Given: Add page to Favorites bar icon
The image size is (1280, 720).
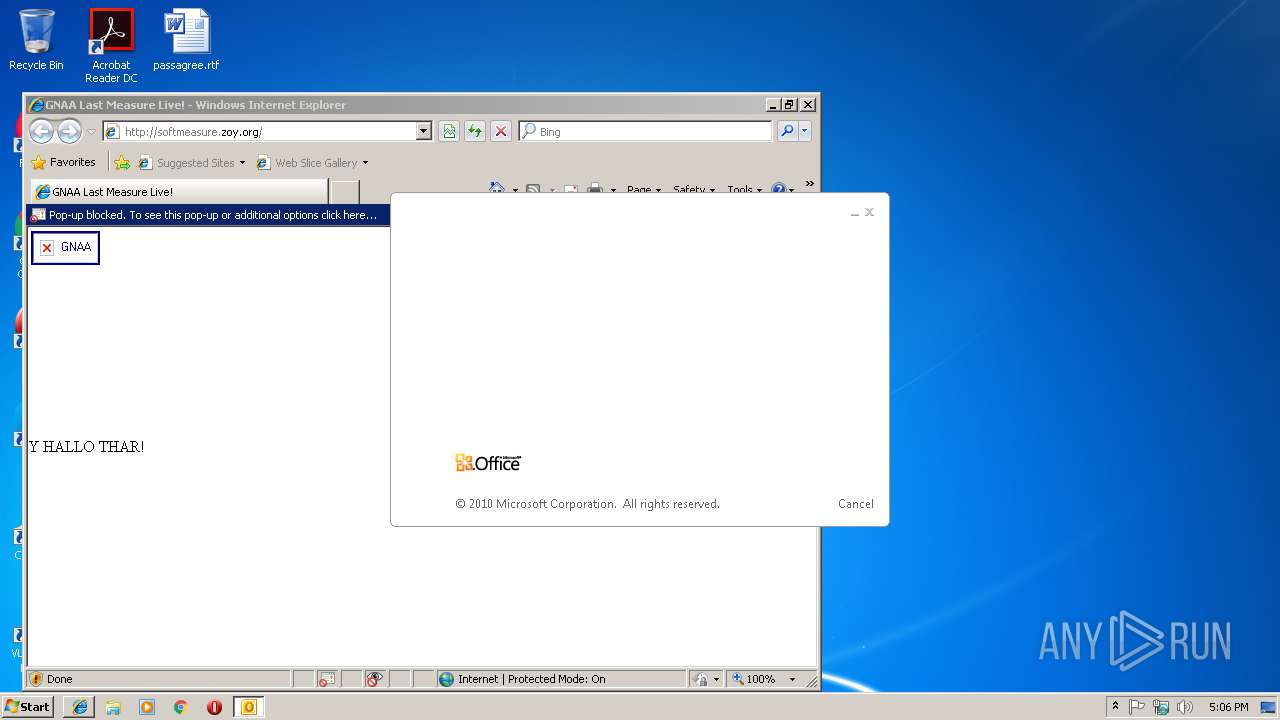Looking at the screenshot, I should (x=122, y=162).
